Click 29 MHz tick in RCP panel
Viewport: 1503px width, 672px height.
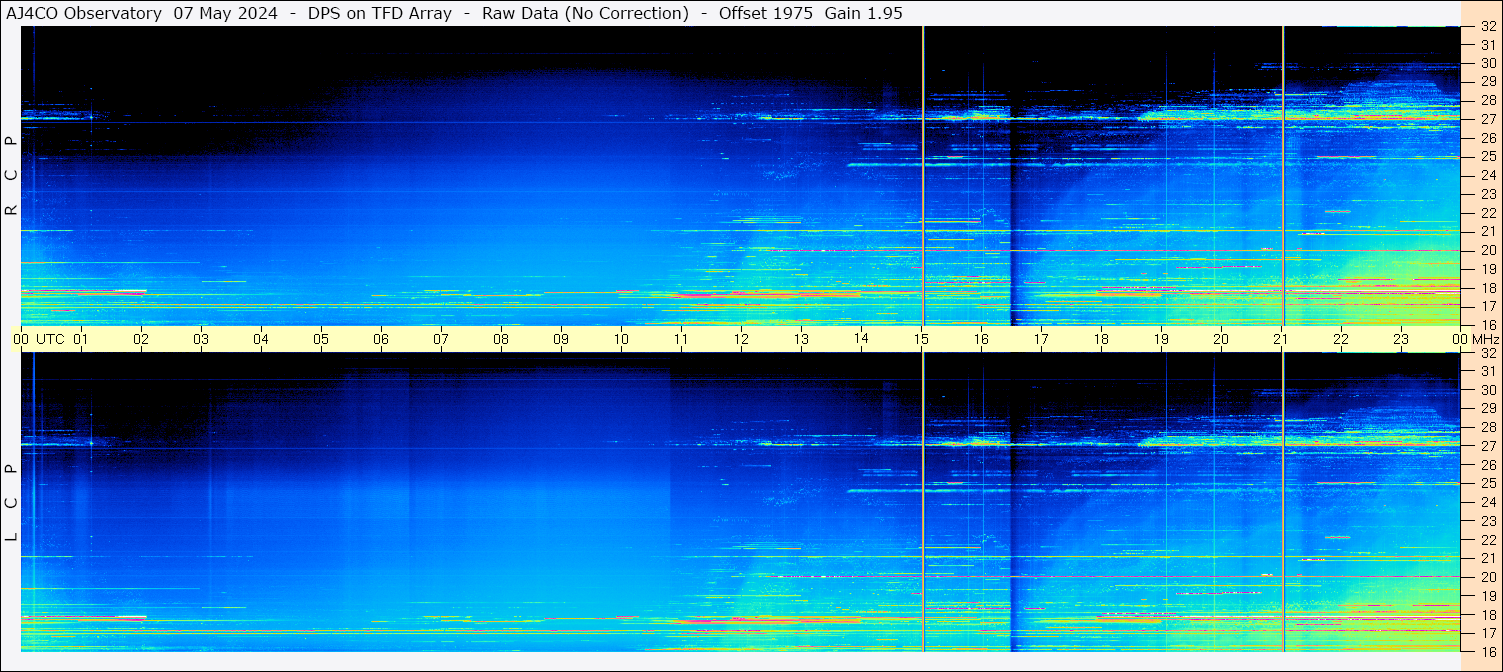(1488, 82)
